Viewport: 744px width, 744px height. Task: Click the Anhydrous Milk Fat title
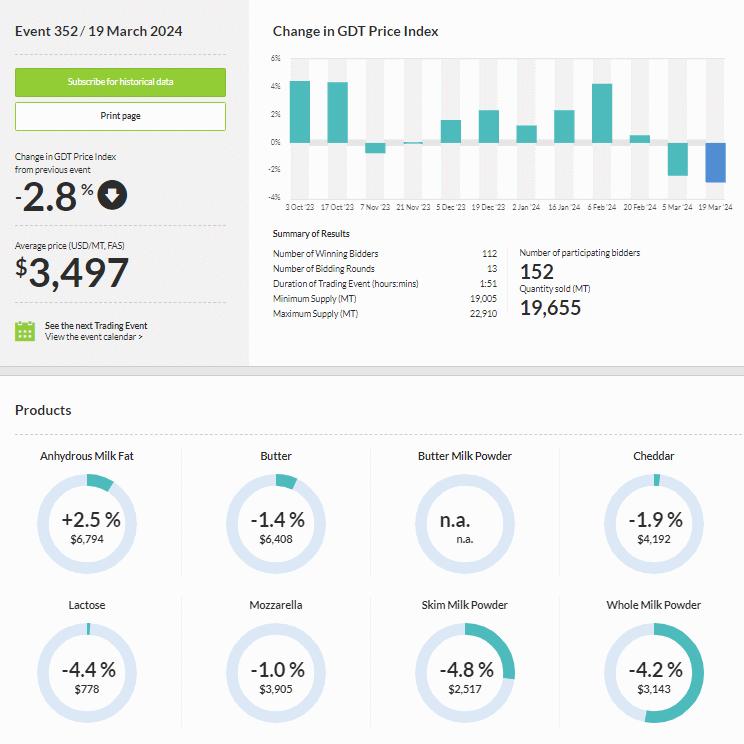[87, 456]
